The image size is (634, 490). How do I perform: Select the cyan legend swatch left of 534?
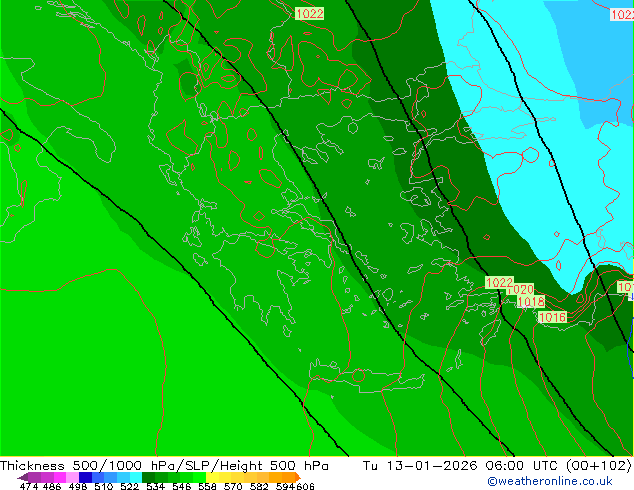tap(136, 477)
